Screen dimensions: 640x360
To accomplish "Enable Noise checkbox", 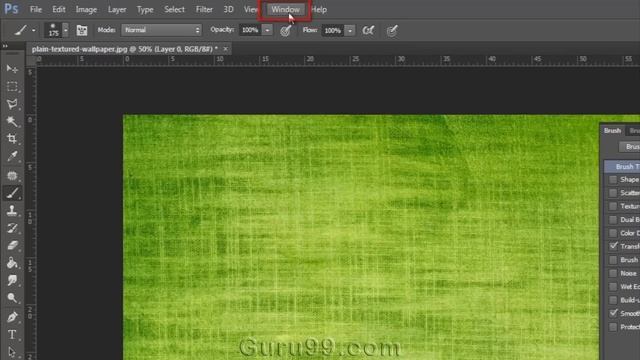I will pos(613,273).
